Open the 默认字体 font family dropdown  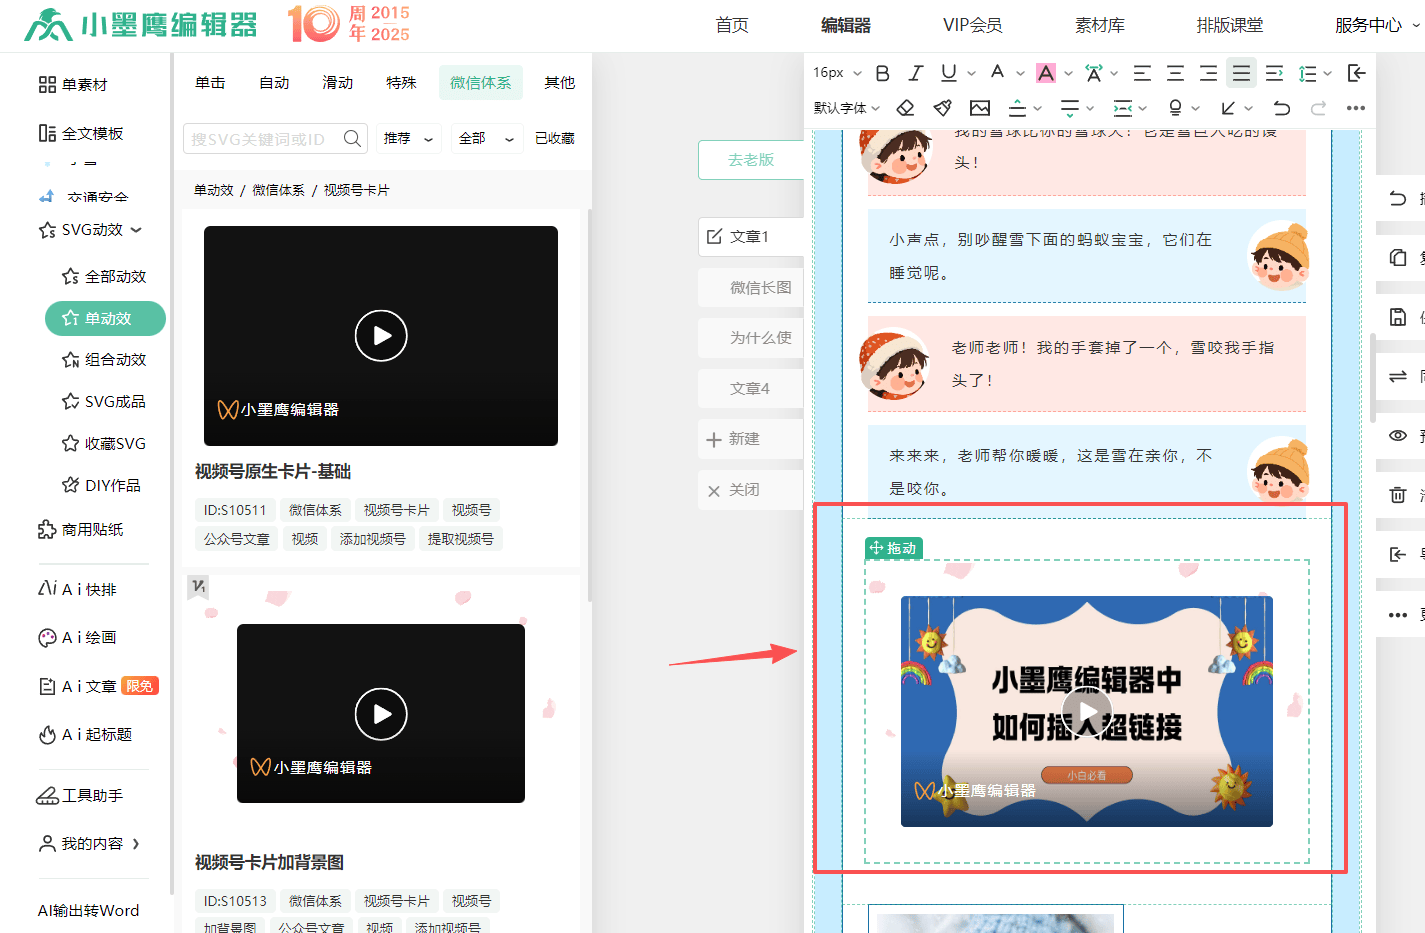coord(846,108)
